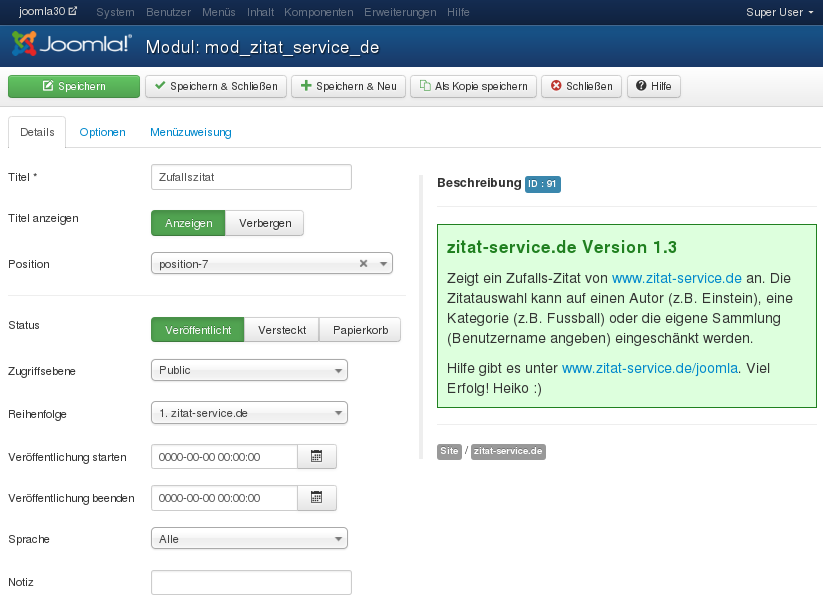The width and height of the screenshot is (823, 600).
Task: Set Status to Papierkorb
Action: (360, 330)
